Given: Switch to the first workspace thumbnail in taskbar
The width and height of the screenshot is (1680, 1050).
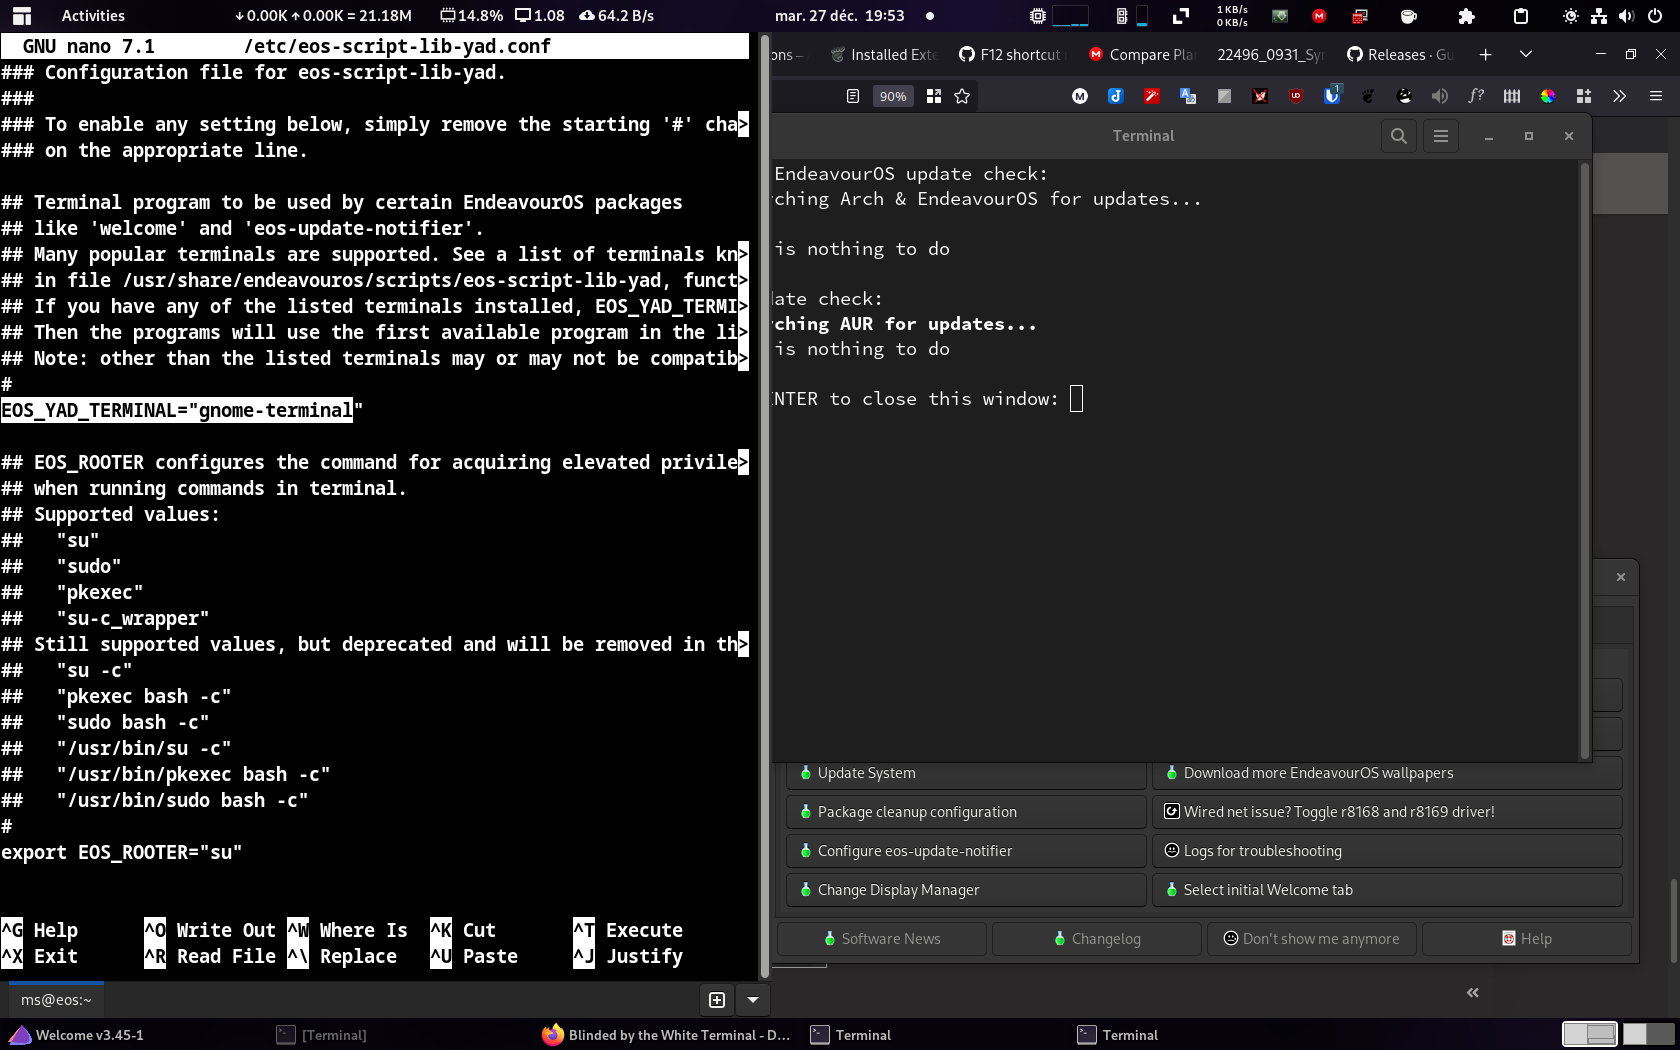Looking at the screenshot, I should (x=1590, y=1034).
